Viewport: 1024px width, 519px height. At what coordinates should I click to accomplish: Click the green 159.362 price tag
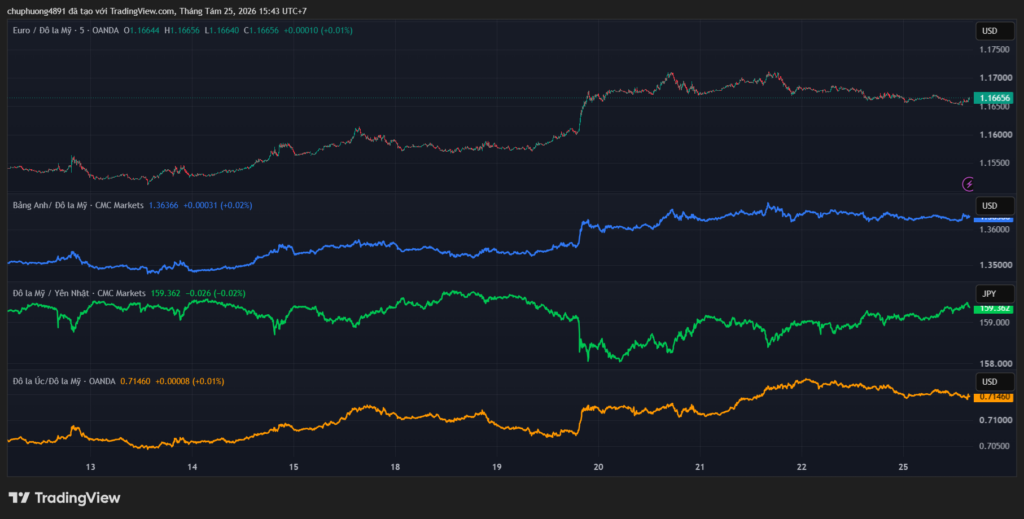click(x=993, y=308)
